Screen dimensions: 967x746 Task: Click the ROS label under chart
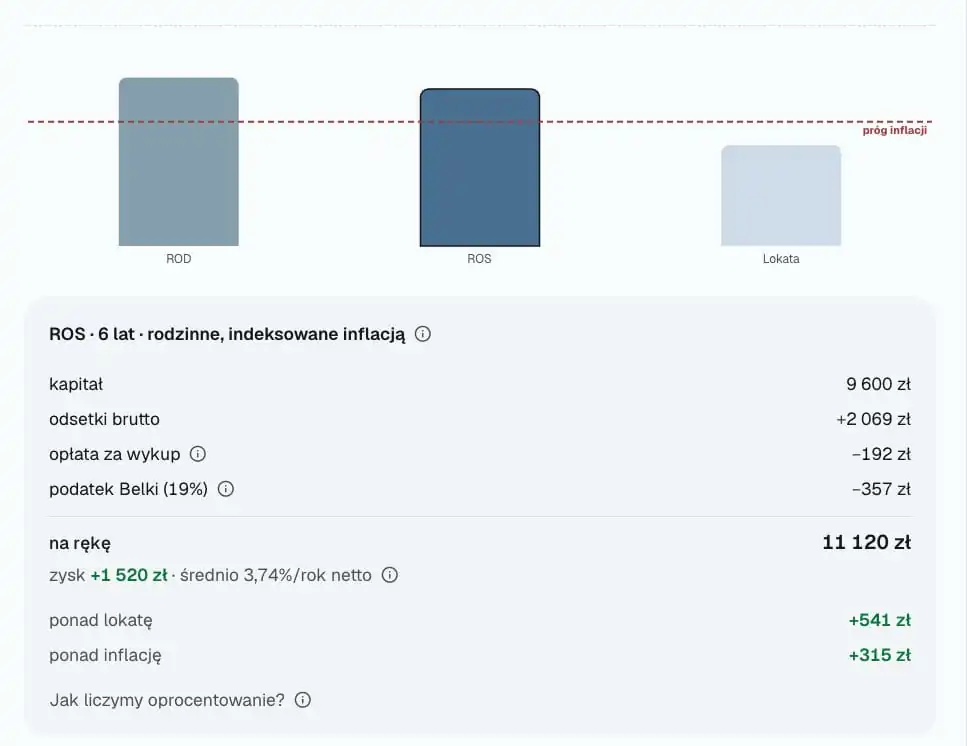(479, 259)
